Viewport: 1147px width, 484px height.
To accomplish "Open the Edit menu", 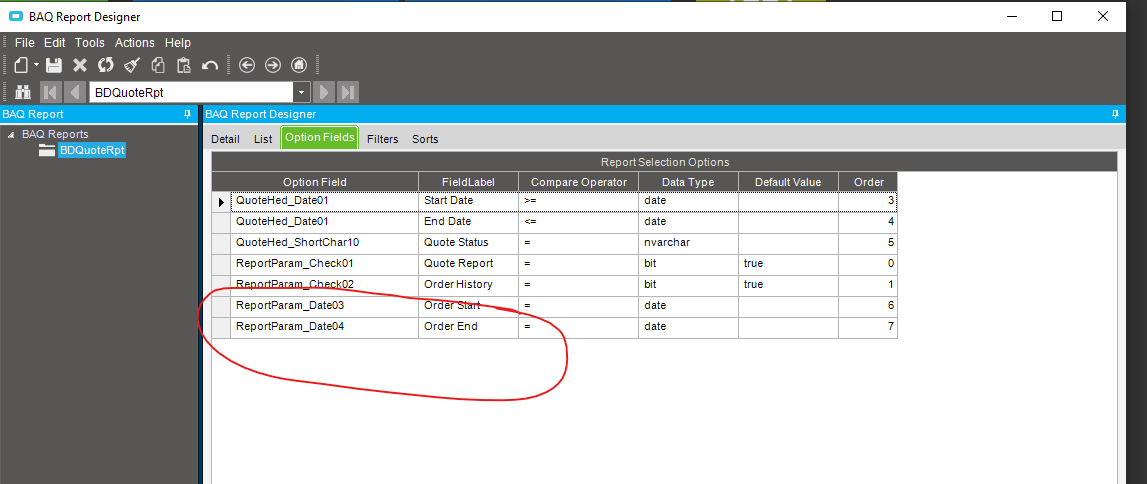I will [x=55, y=42].
